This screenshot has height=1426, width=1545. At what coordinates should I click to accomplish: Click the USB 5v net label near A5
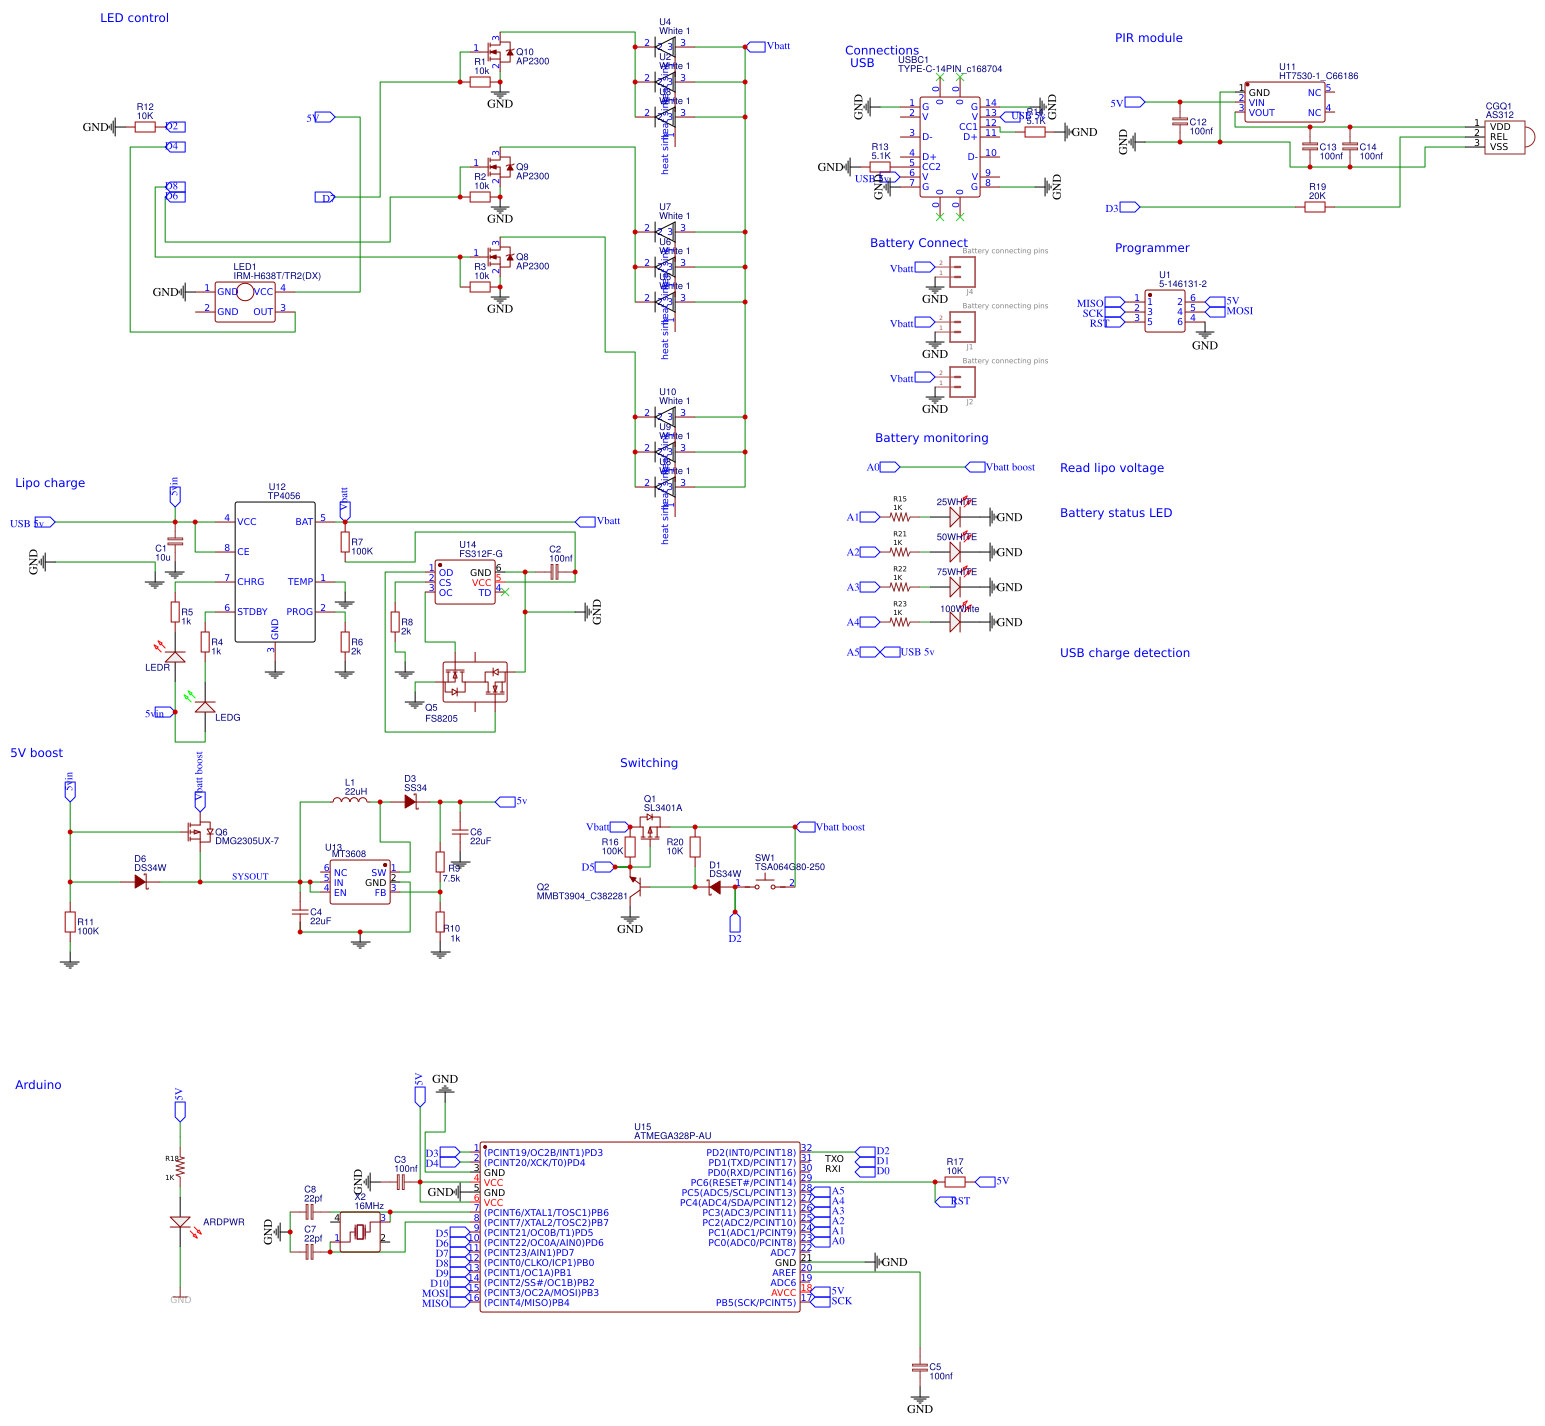[x=917, y=651]
